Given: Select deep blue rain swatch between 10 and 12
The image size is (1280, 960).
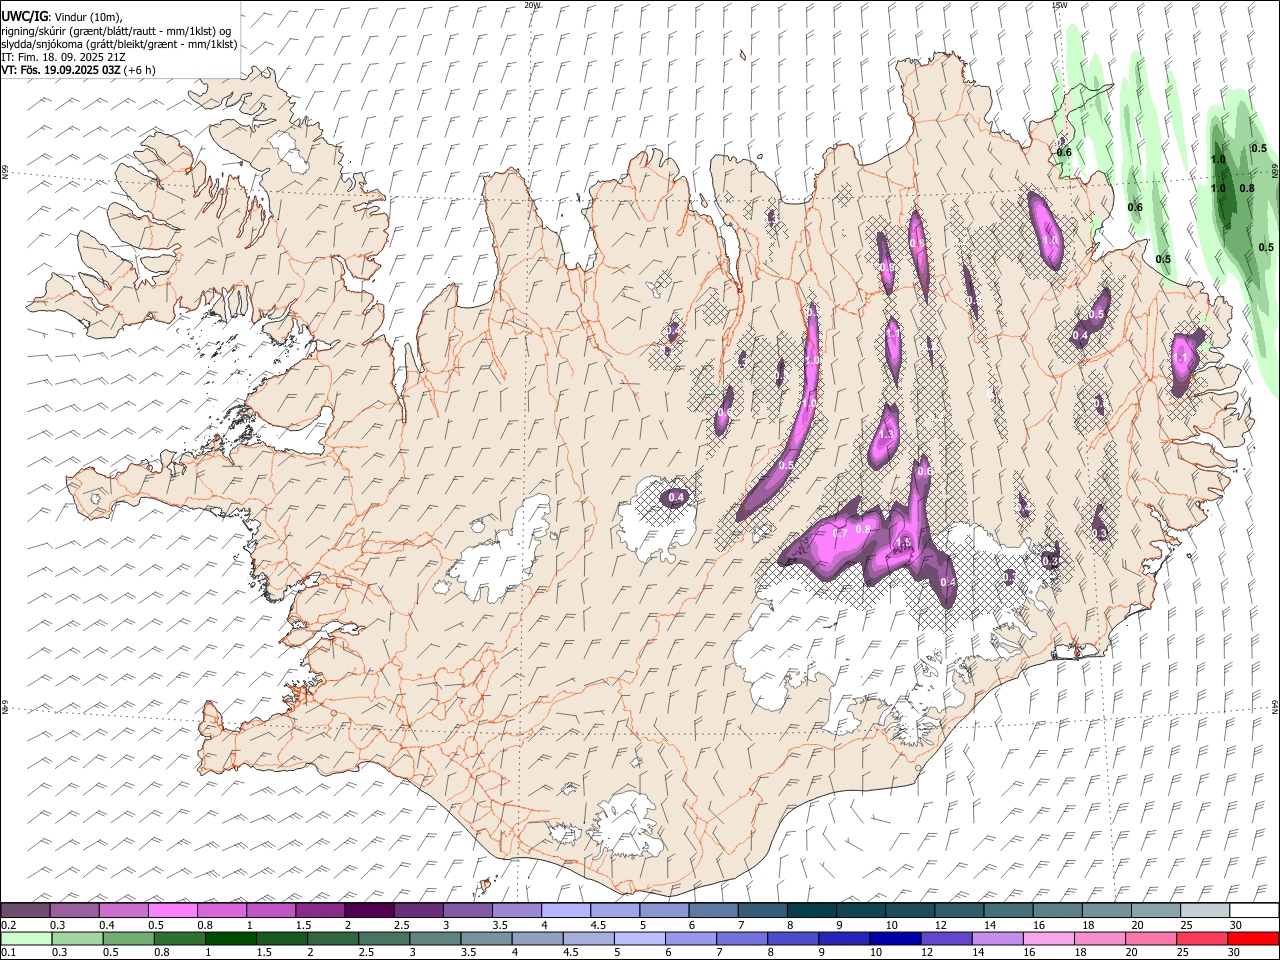Looking at the screenshot, I should click(895, 938).
